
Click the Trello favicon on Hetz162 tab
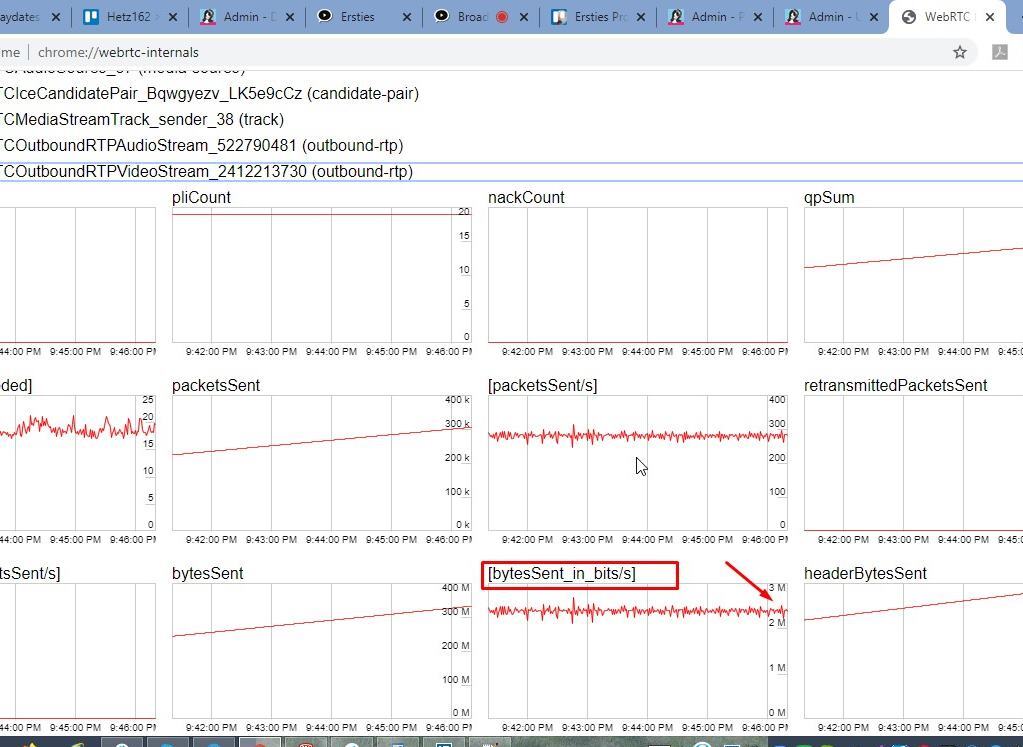[91, 17]
